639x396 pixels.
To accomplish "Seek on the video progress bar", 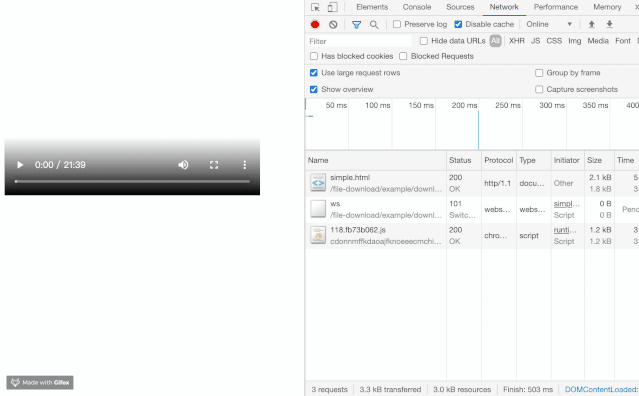I will click(132, 181).
